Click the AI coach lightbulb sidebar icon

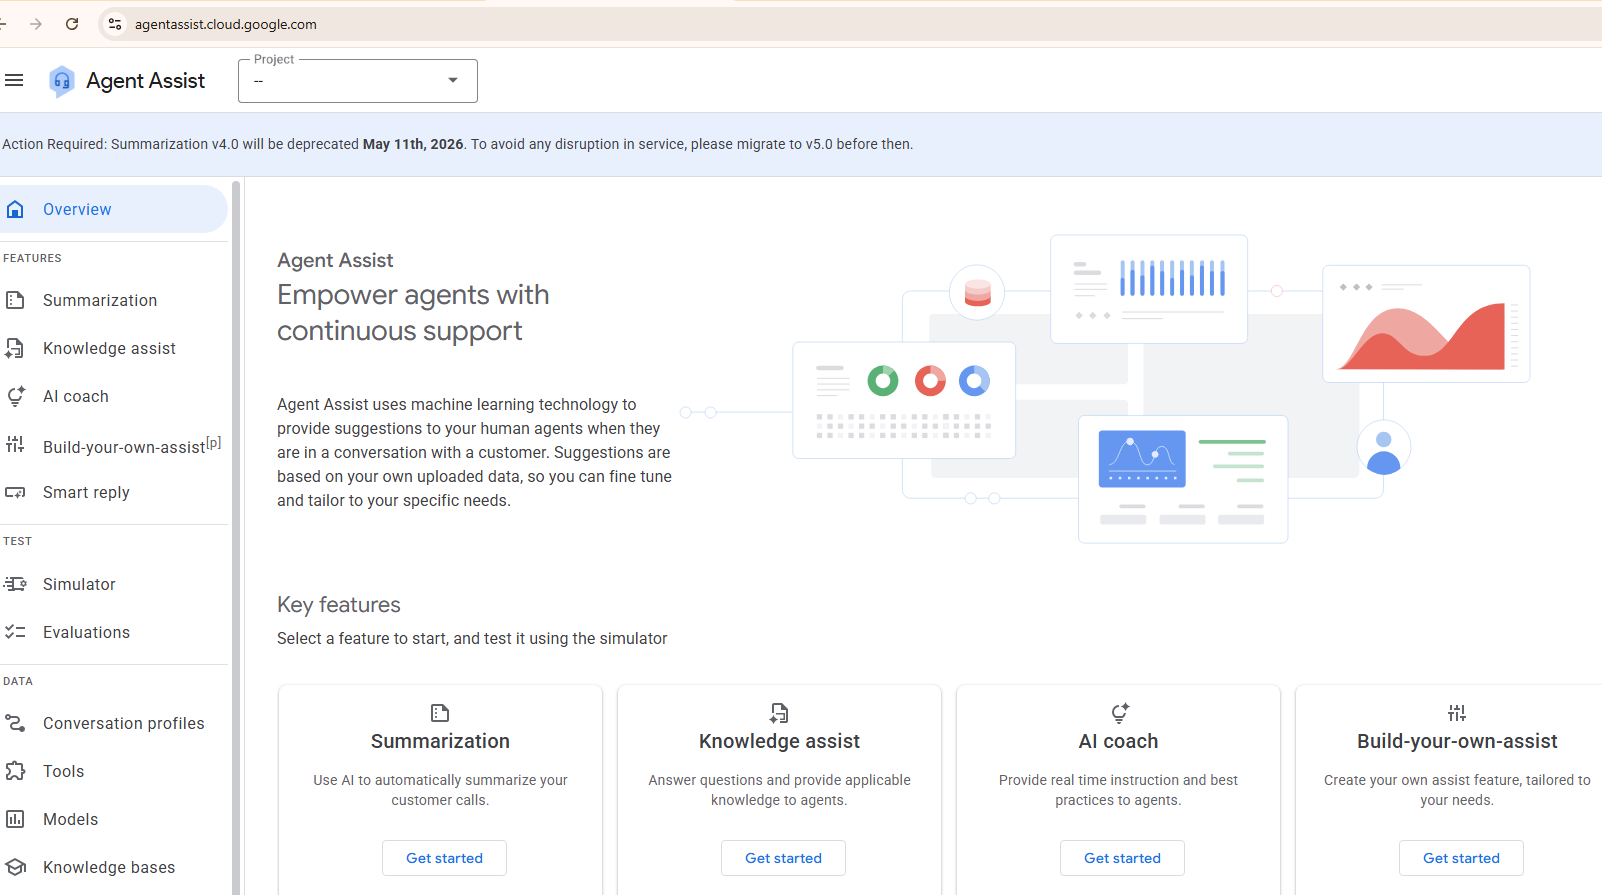coord(15,396)
